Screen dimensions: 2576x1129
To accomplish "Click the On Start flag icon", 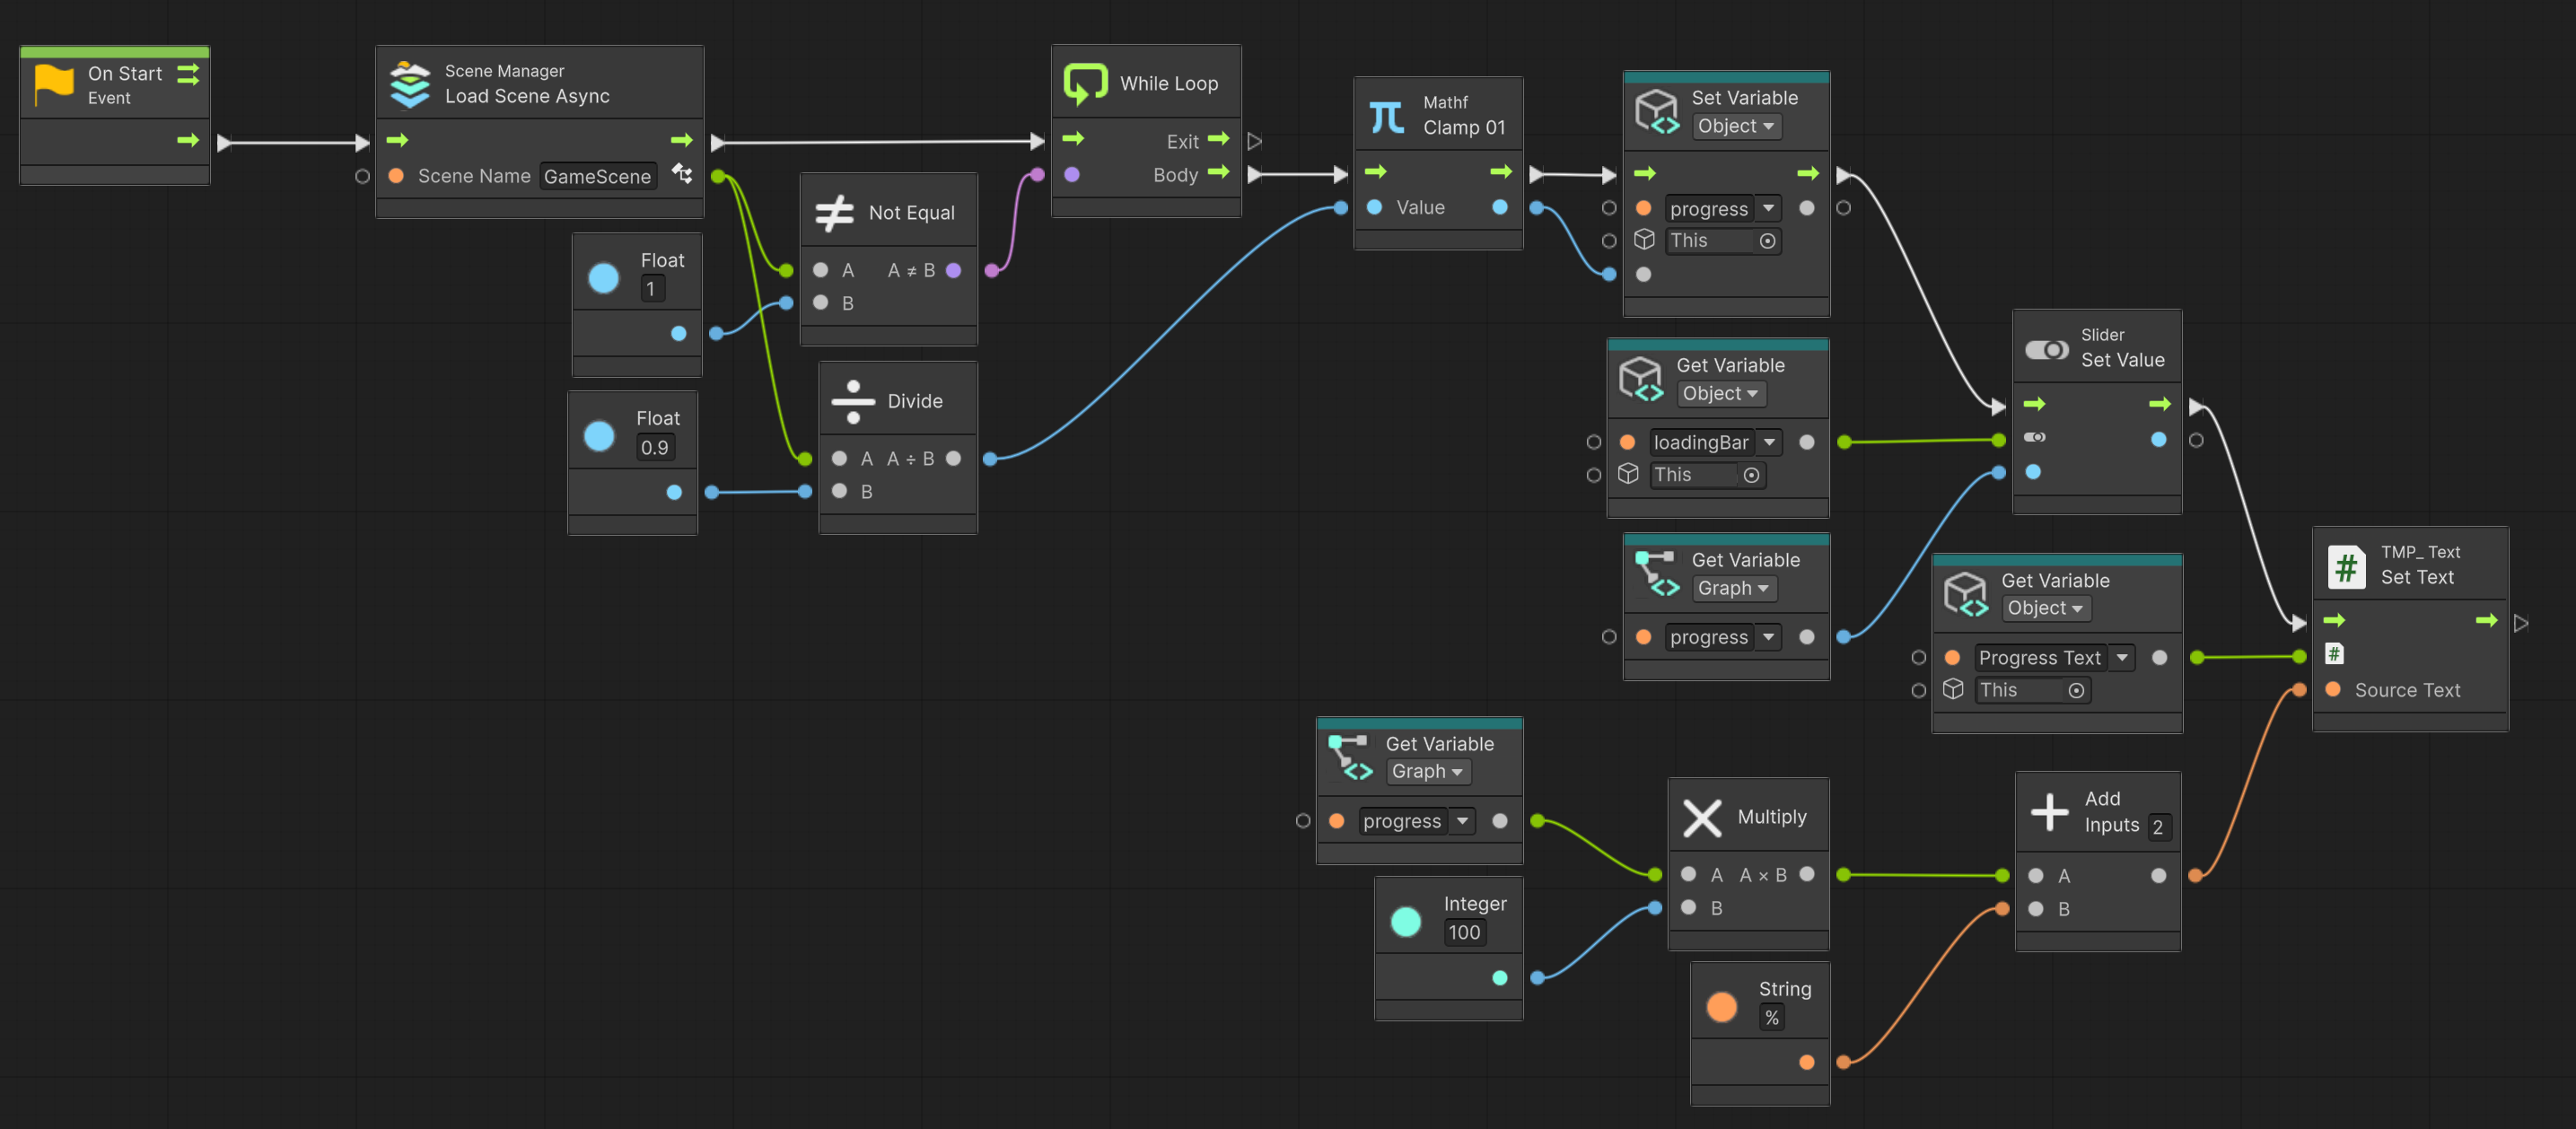I will [x=54, y=84].
